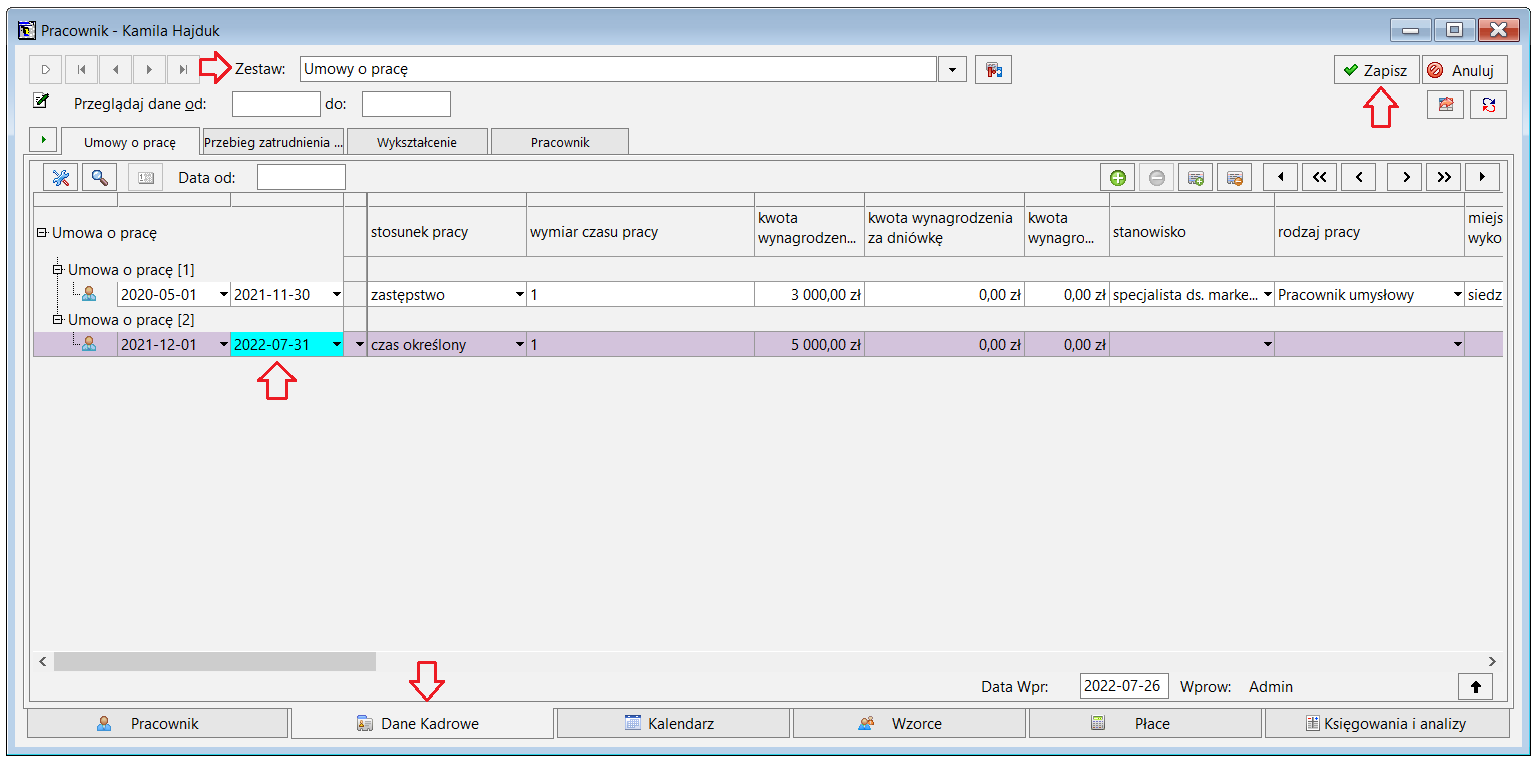Screen dimensions: 1540x761
Task: Click the Data od input field
Action: pyautogui.click(x=301, y=178)
